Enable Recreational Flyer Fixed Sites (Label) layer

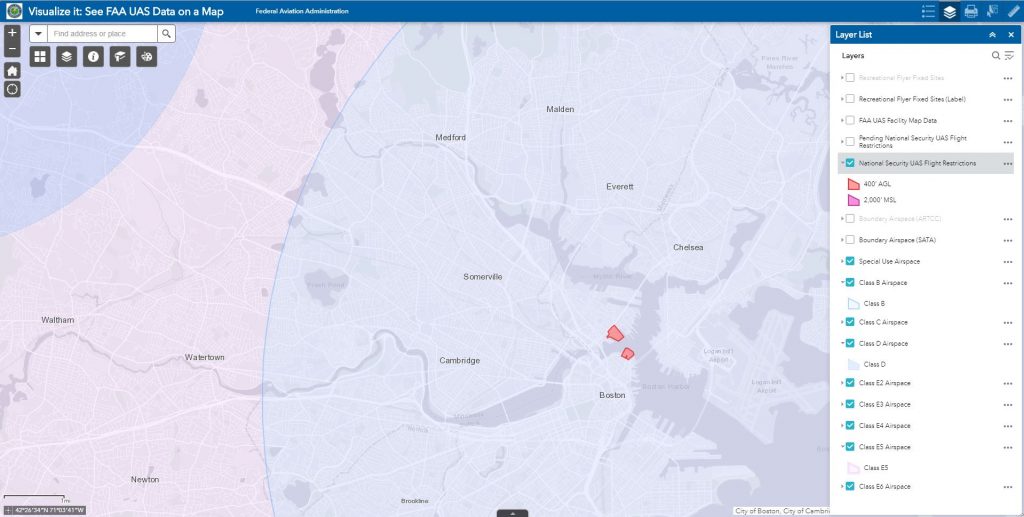[x=850, y=99]
